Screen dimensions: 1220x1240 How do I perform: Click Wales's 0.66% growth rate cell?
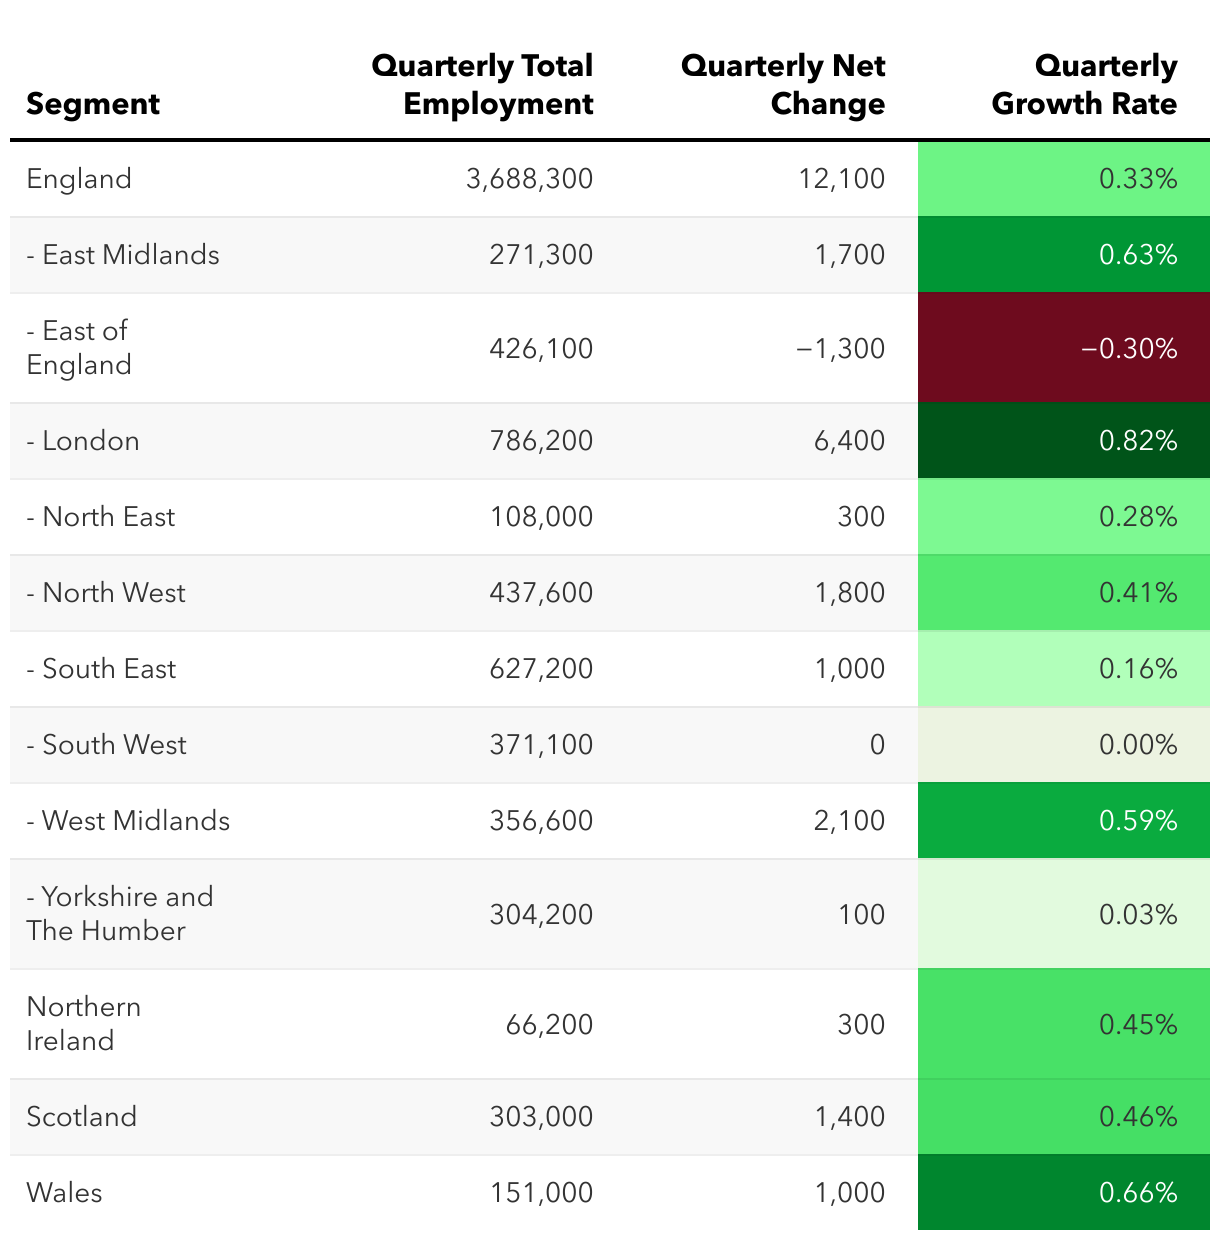coord(1063,1193)
